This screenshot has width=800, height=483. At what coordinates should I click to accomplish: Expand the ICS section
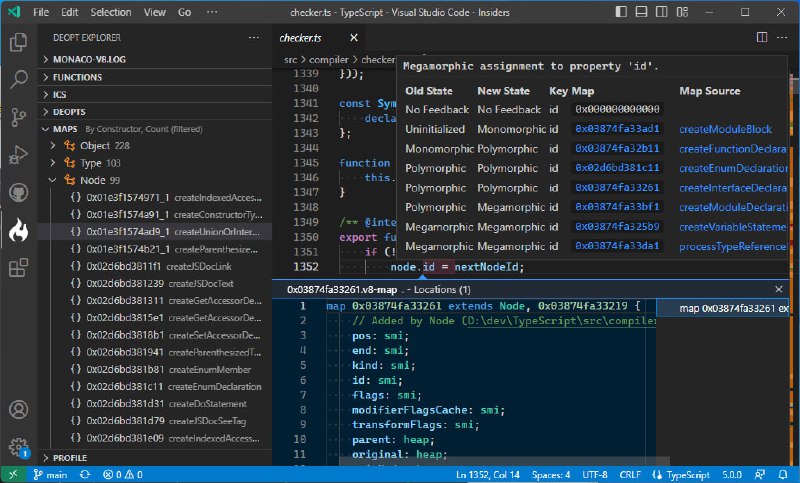click(155, 94)
